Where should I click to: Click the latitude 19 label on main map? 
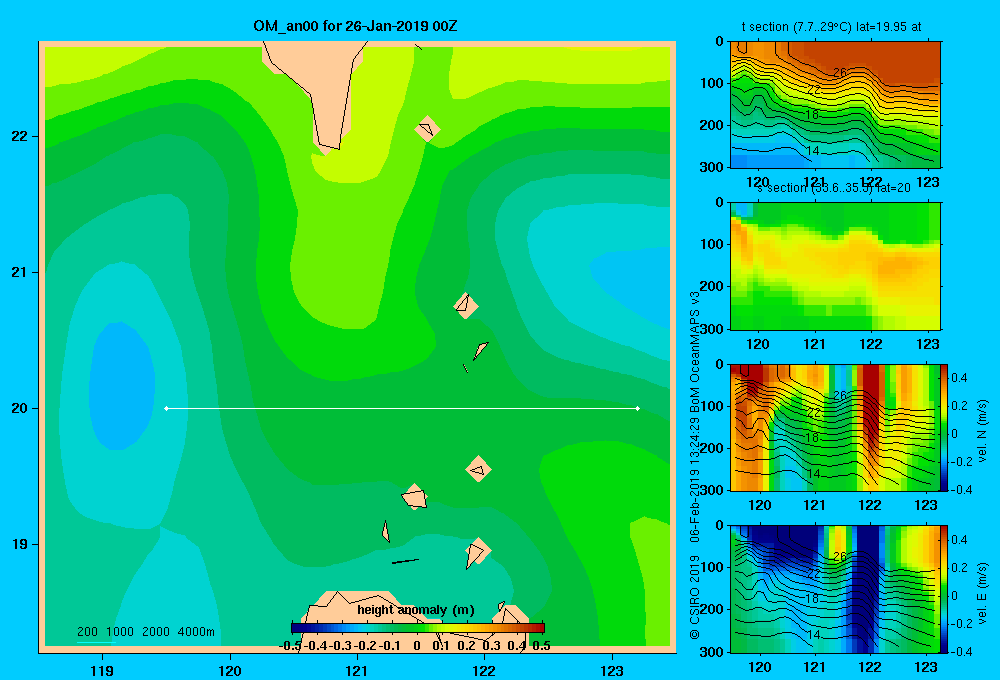(x=20, y=544)
